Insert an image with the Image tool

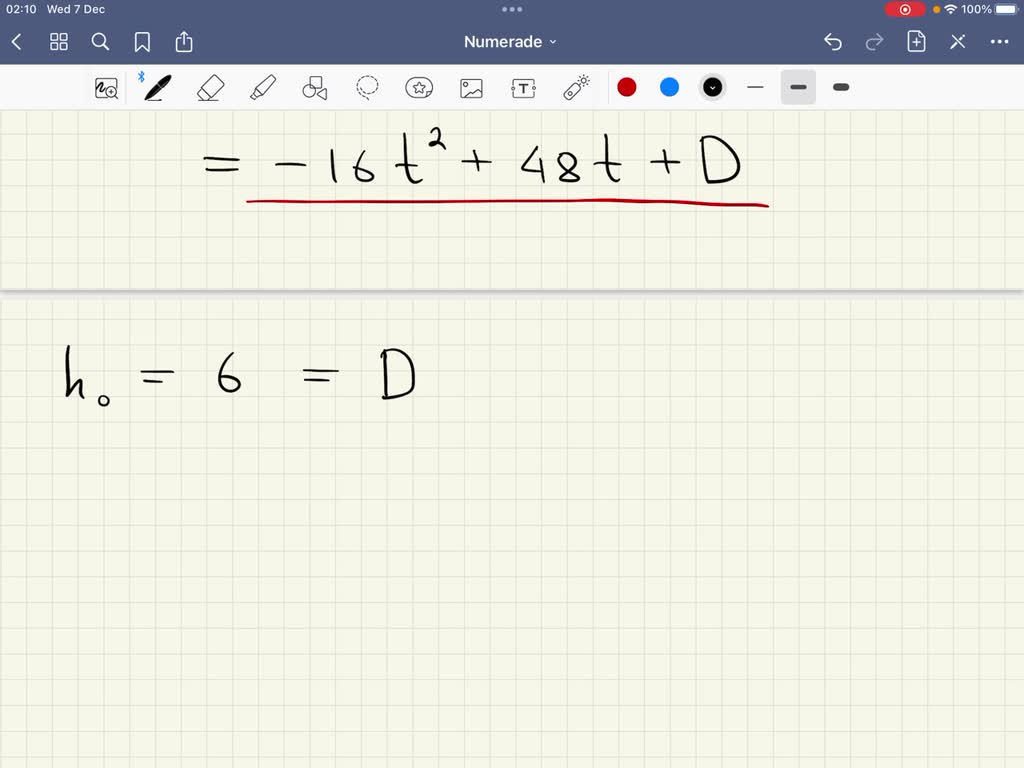coord(472,88)
